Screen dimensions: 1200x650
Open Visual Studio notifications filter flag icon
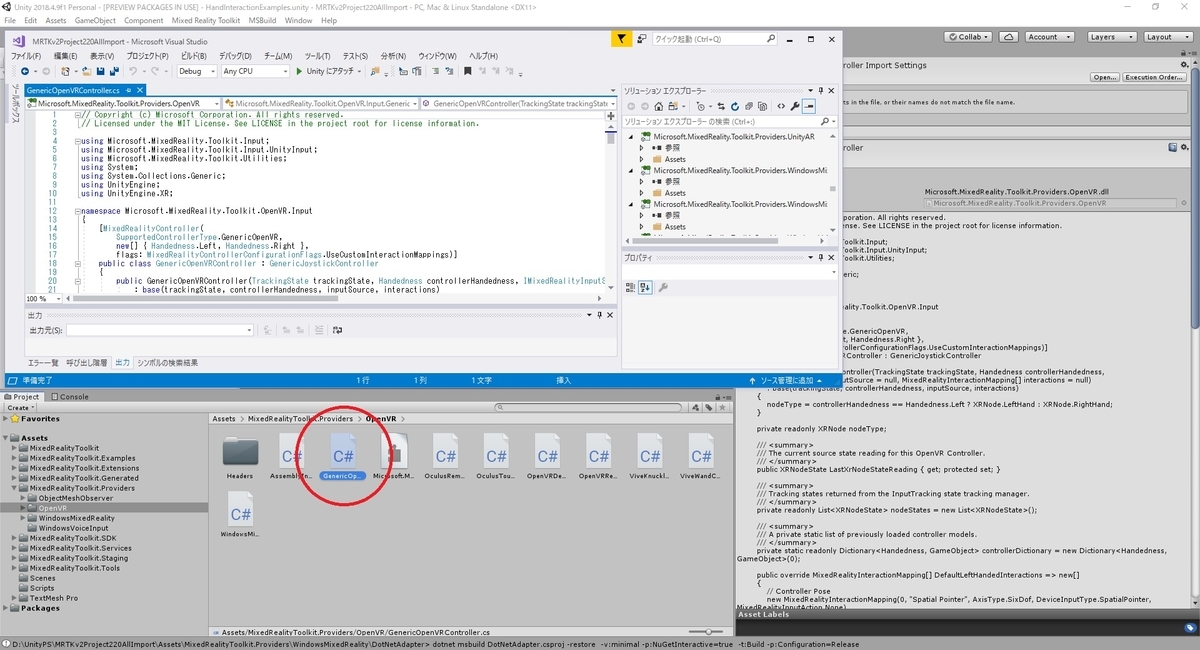point(621,39)
